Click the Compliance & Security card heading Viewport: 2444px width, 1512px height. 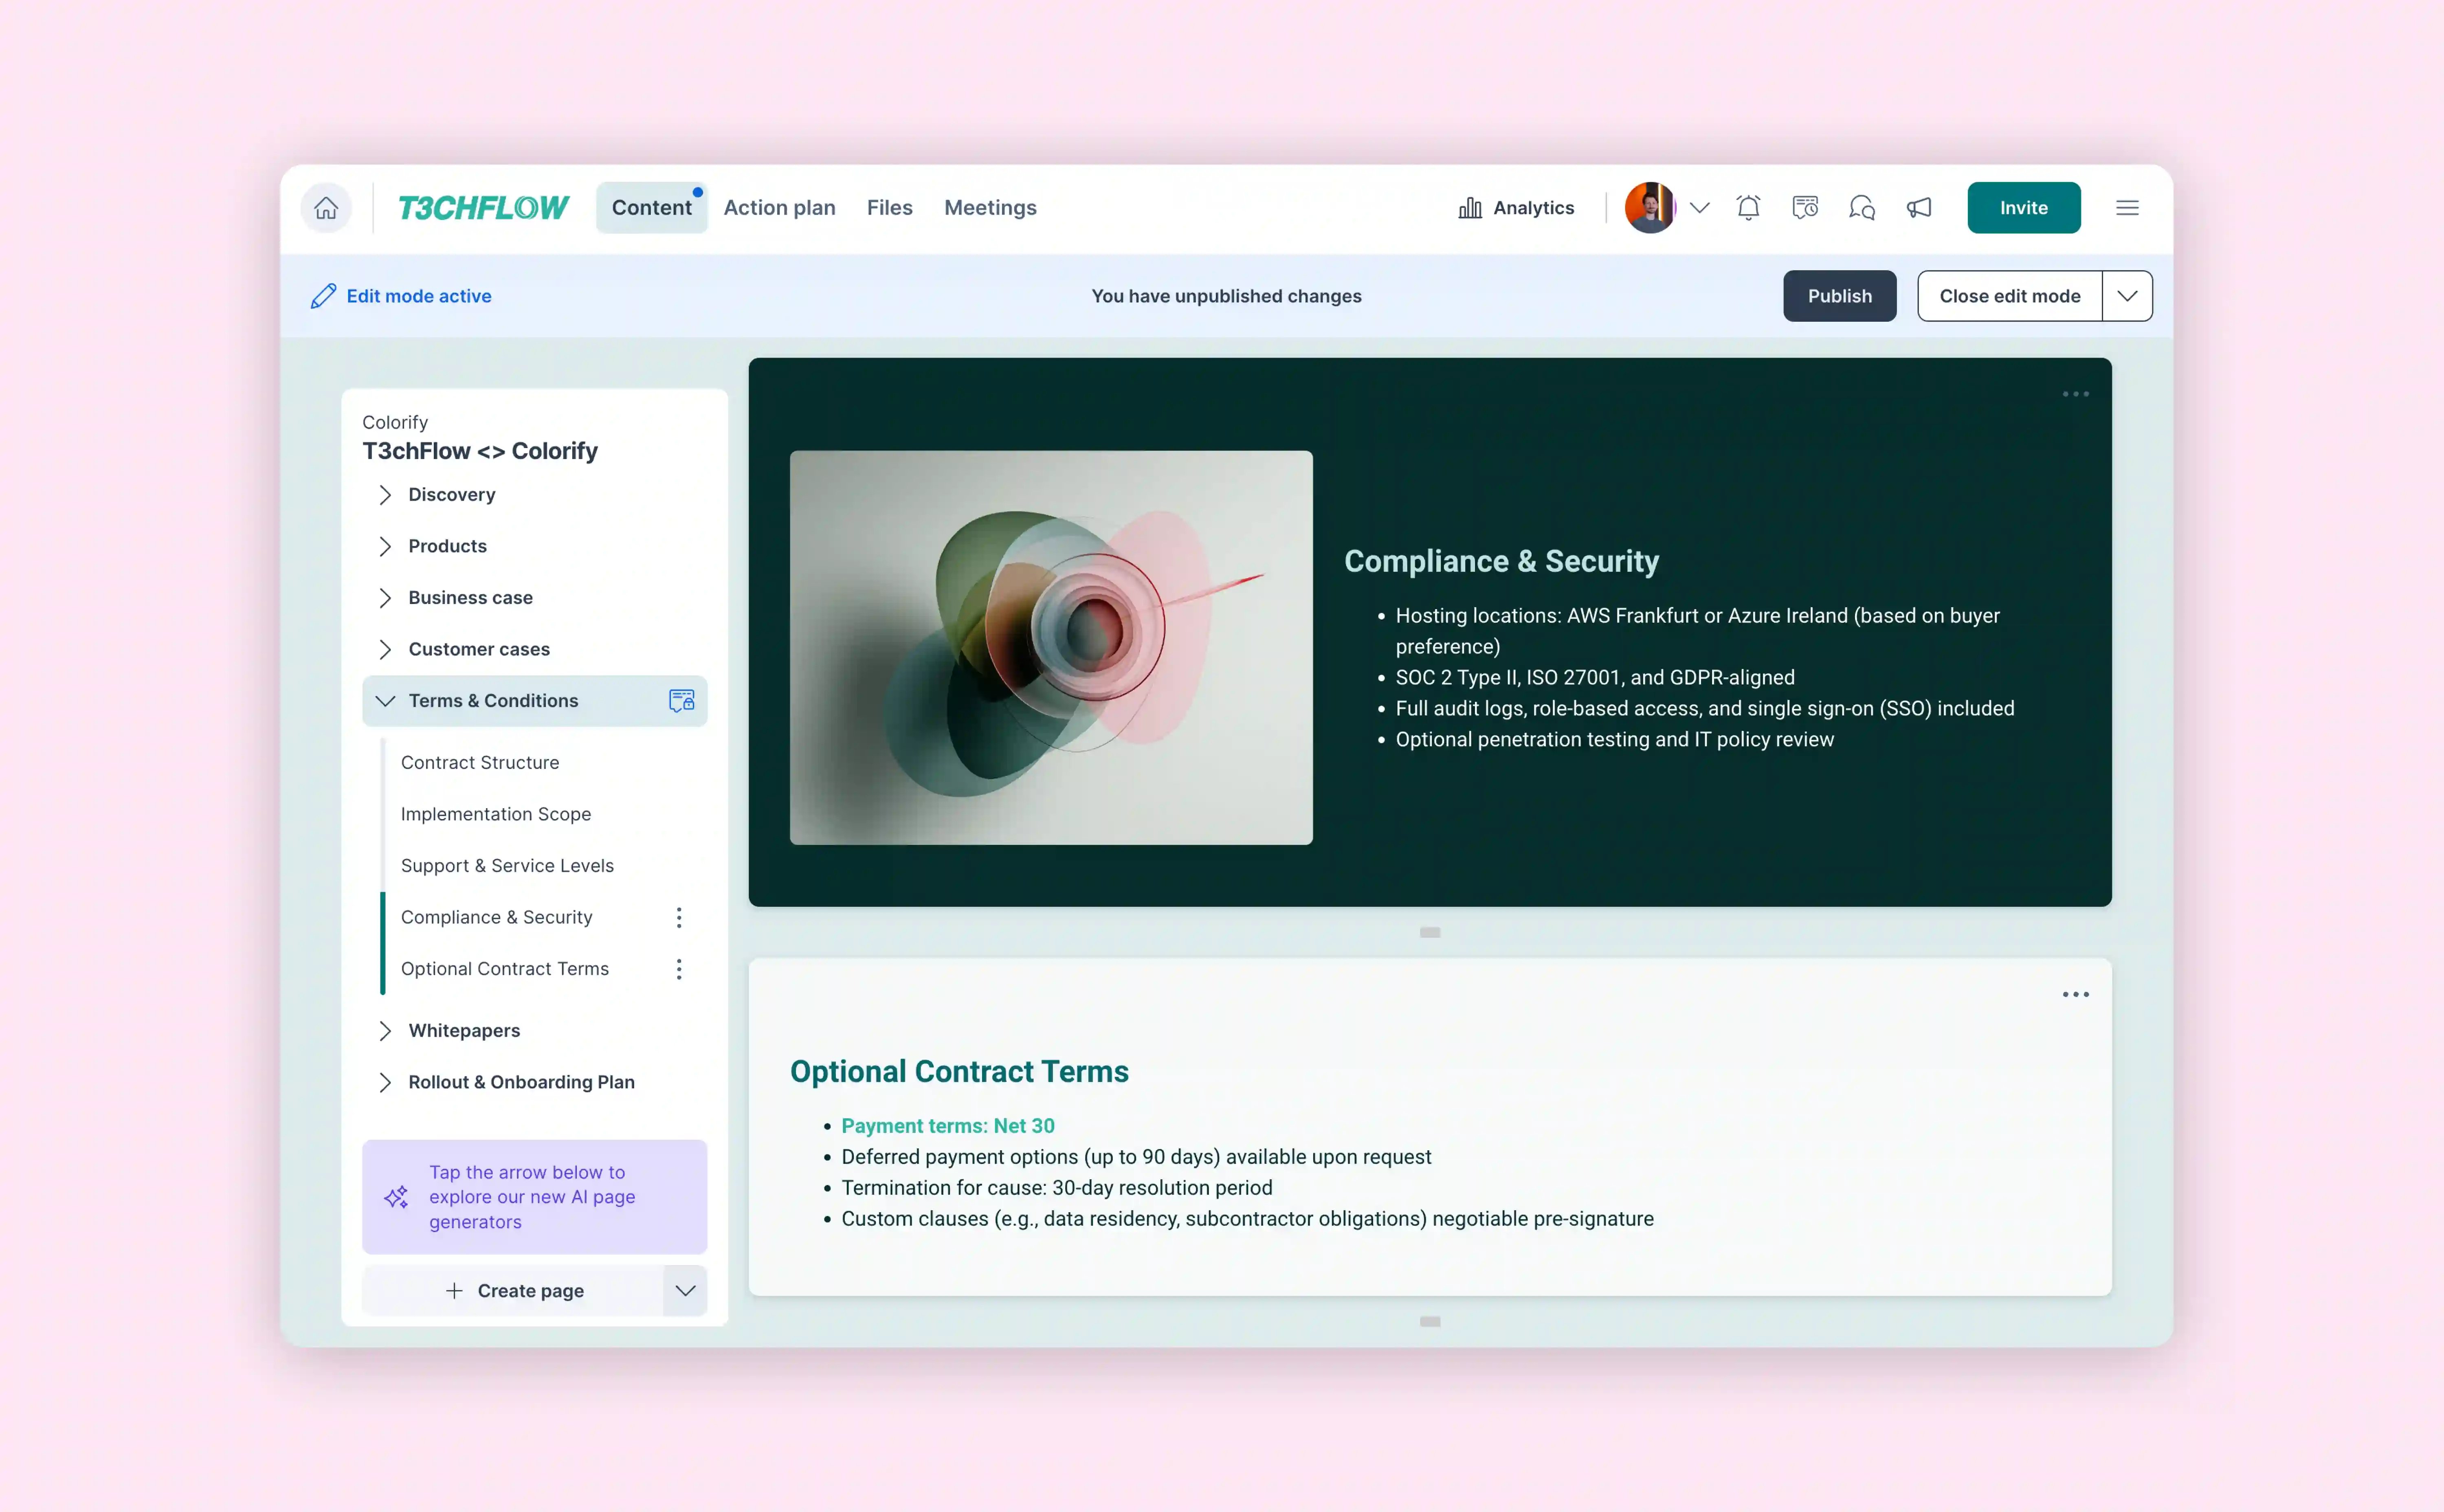point(1501,562)
